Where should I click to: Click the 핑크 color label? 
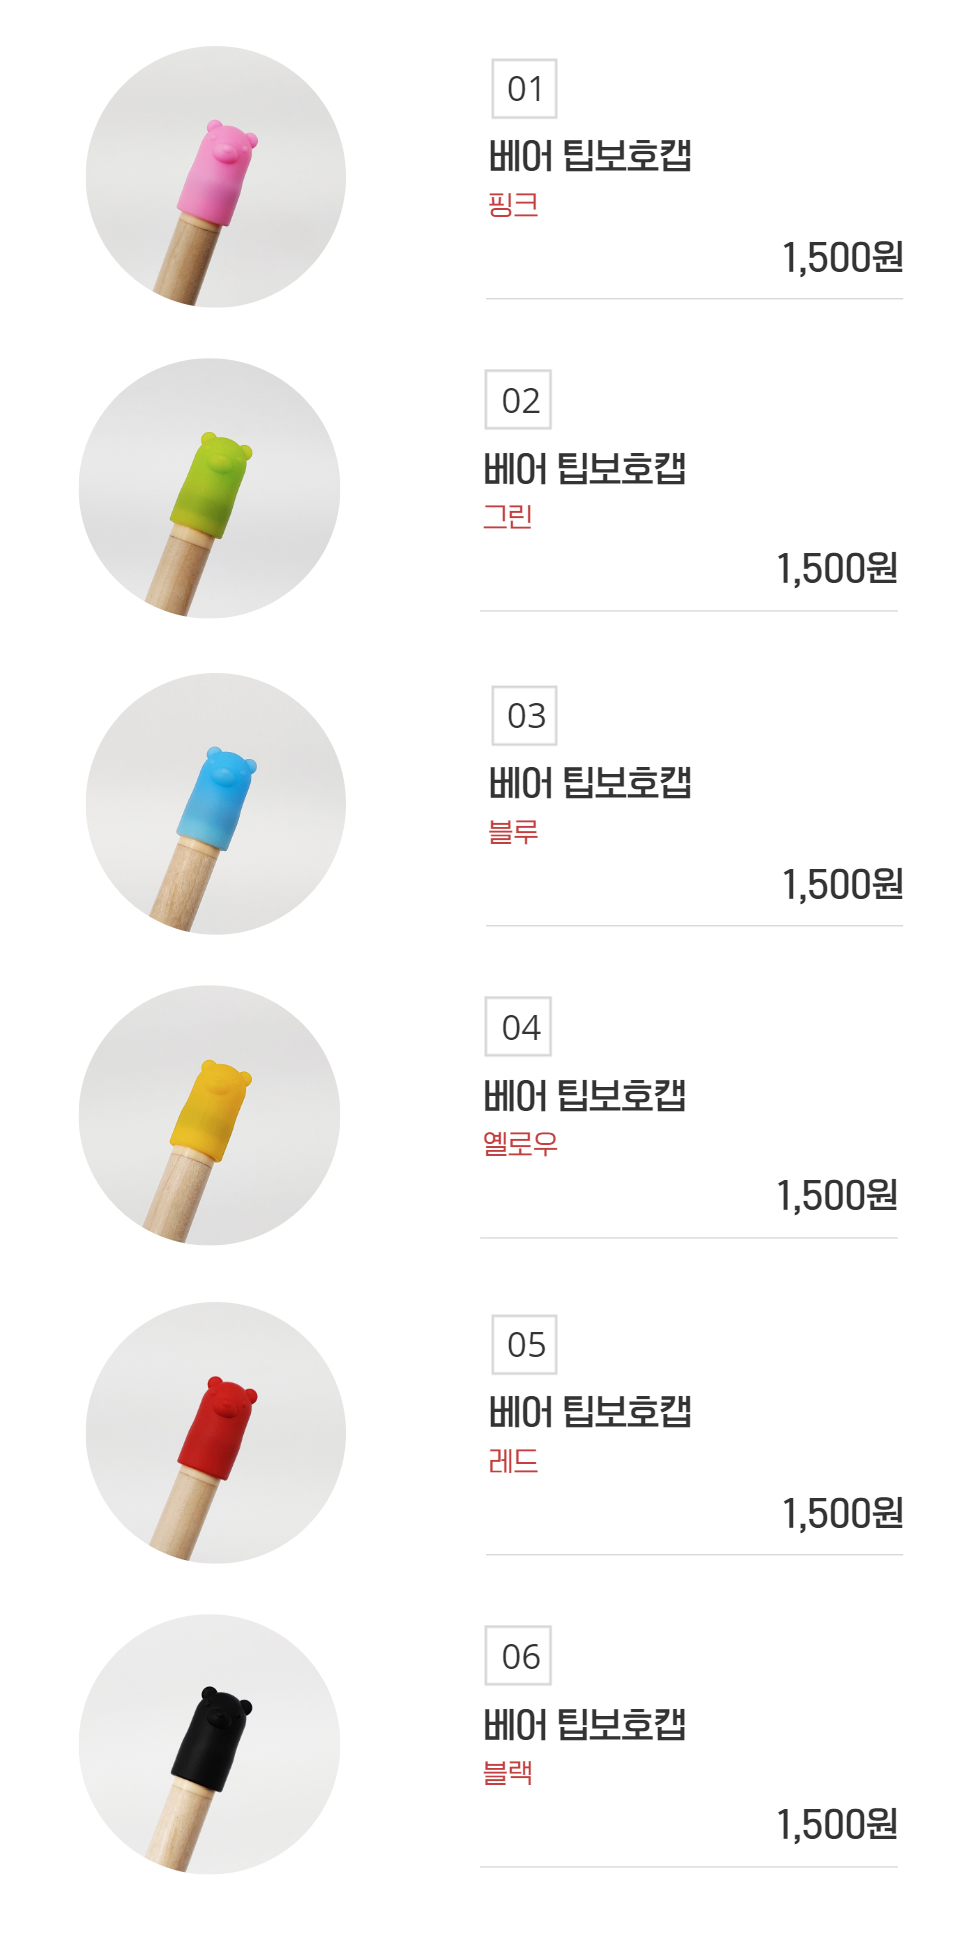click(x=513, y=205)
